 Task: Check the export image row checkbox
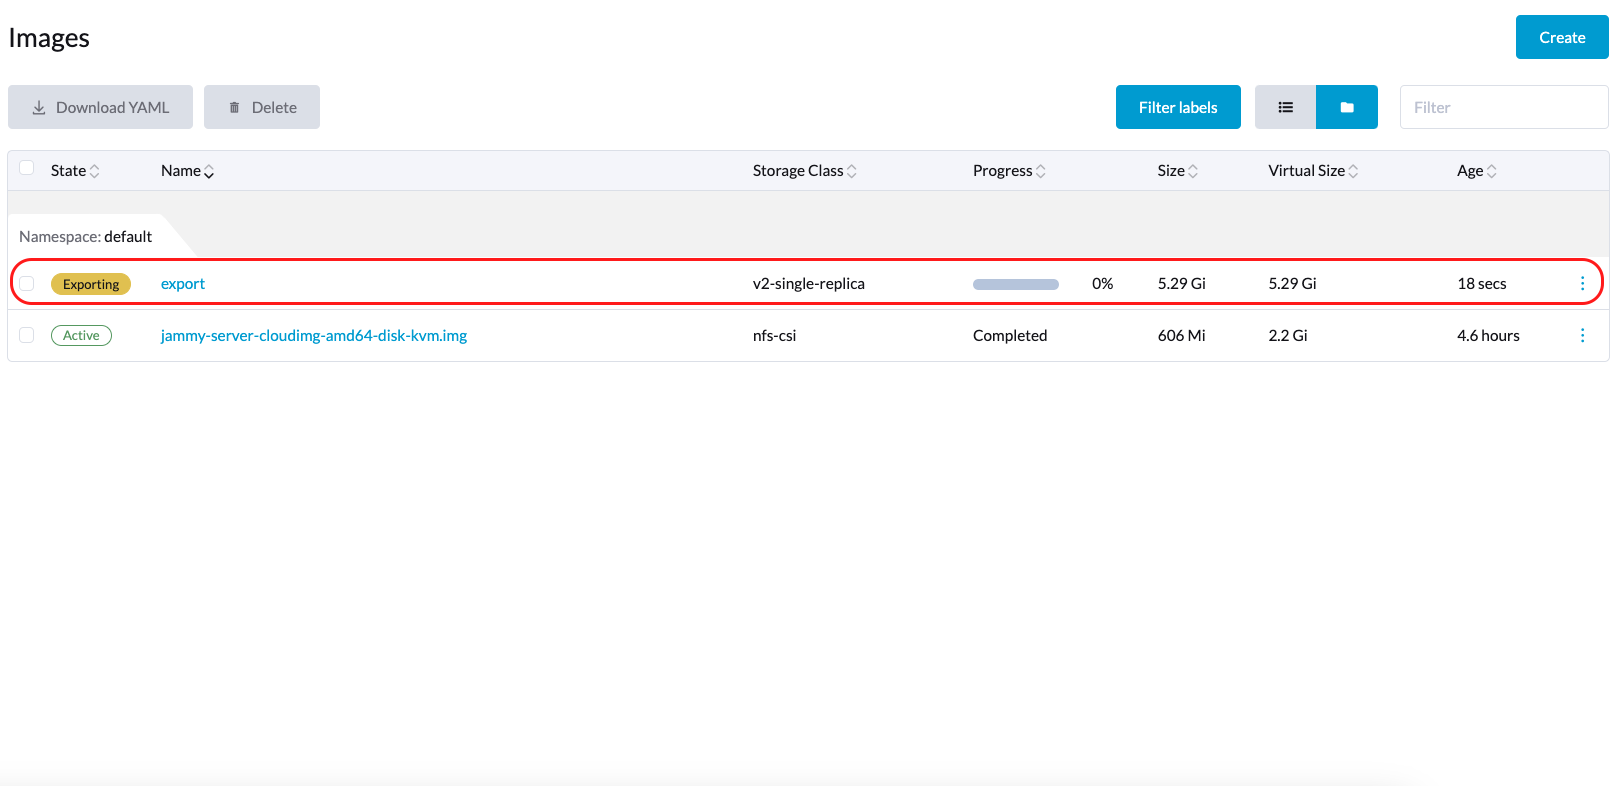click(x=27, y=284)
